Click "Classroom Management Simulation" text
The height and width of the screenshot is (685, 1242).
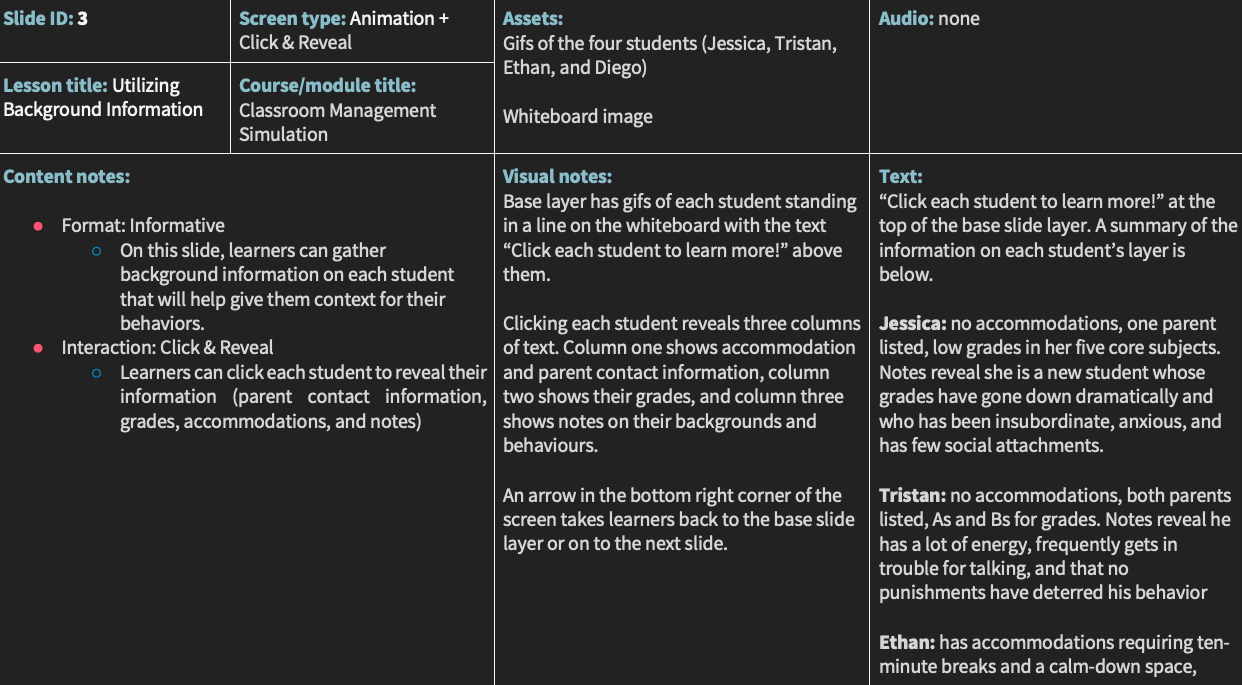tap(337, 122)
